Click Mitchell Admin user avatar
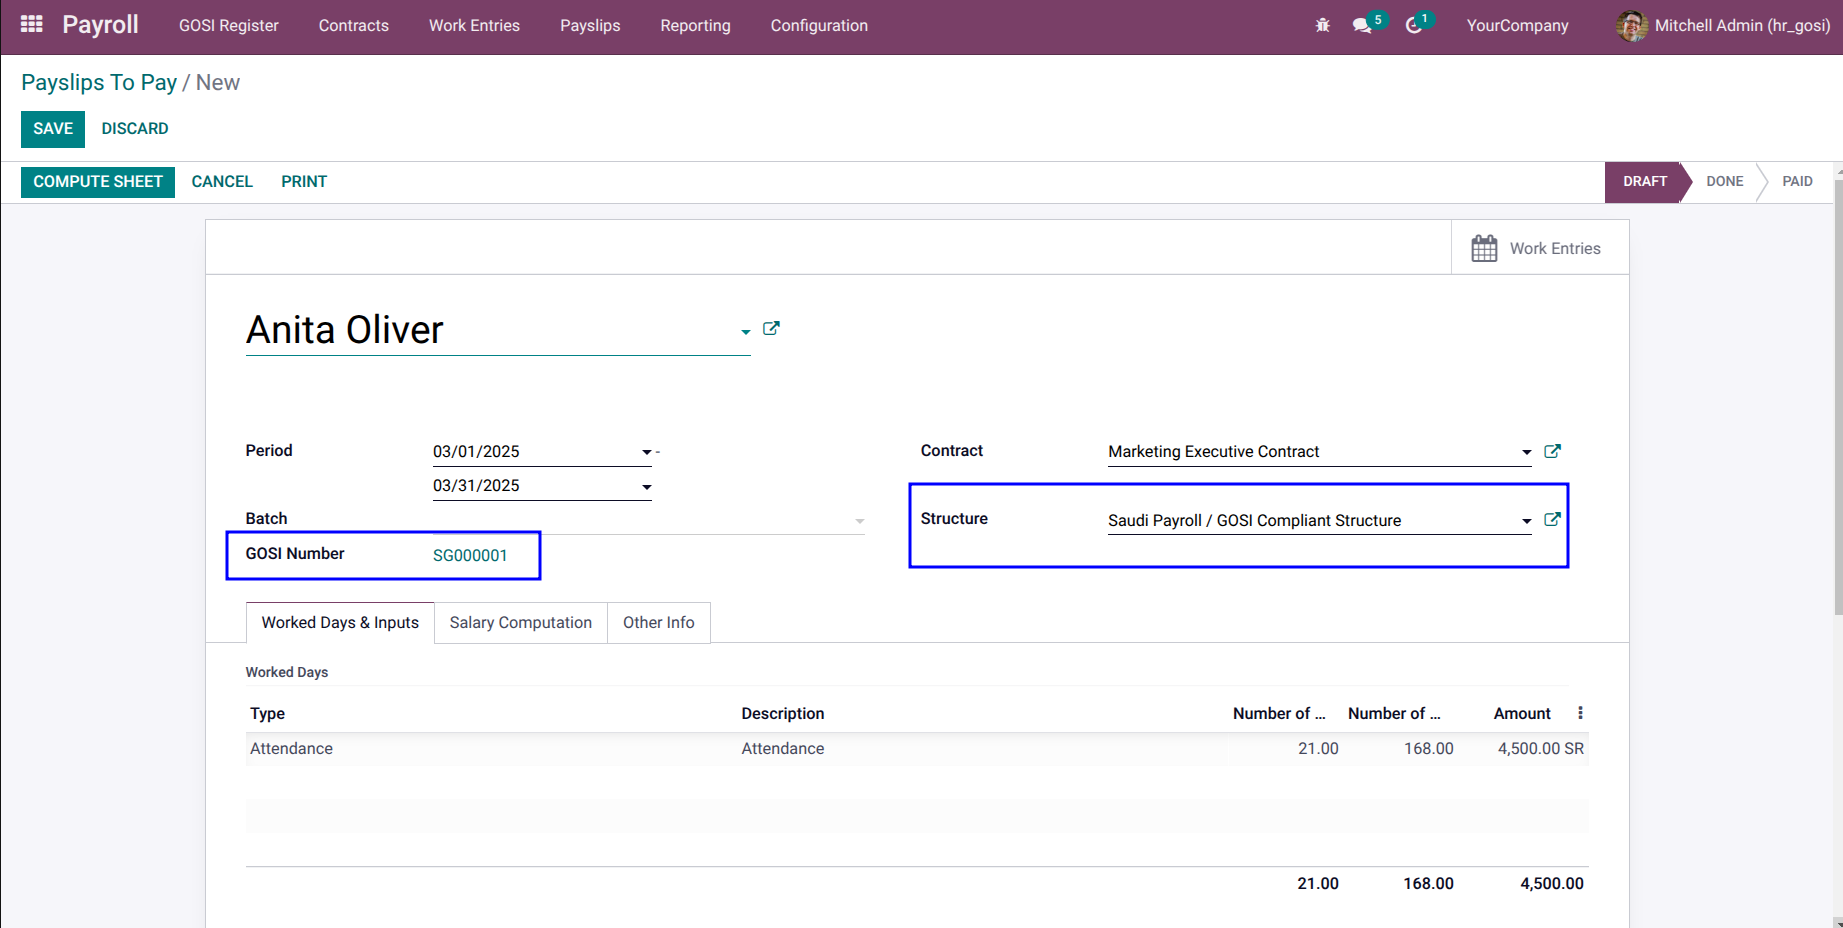 point(1632,25)
